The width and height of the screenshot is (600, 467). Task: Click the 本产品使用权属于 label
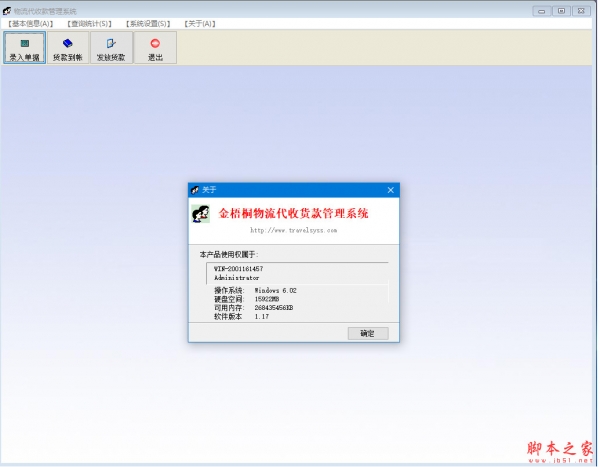pos(229,255)
